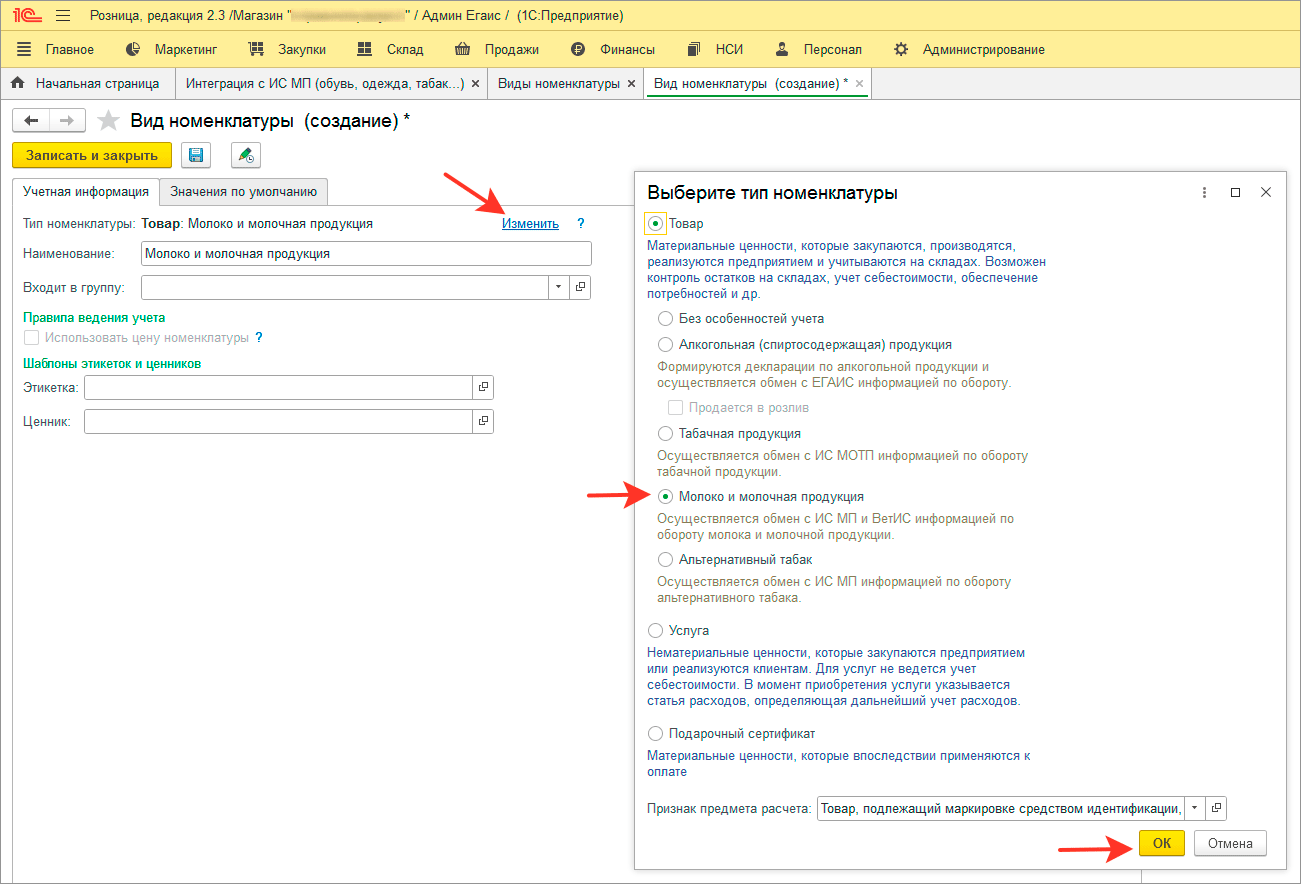Switch to Значения по умолчанию tab
This screenshot has height=884, width=1301.
coord(244,191)
